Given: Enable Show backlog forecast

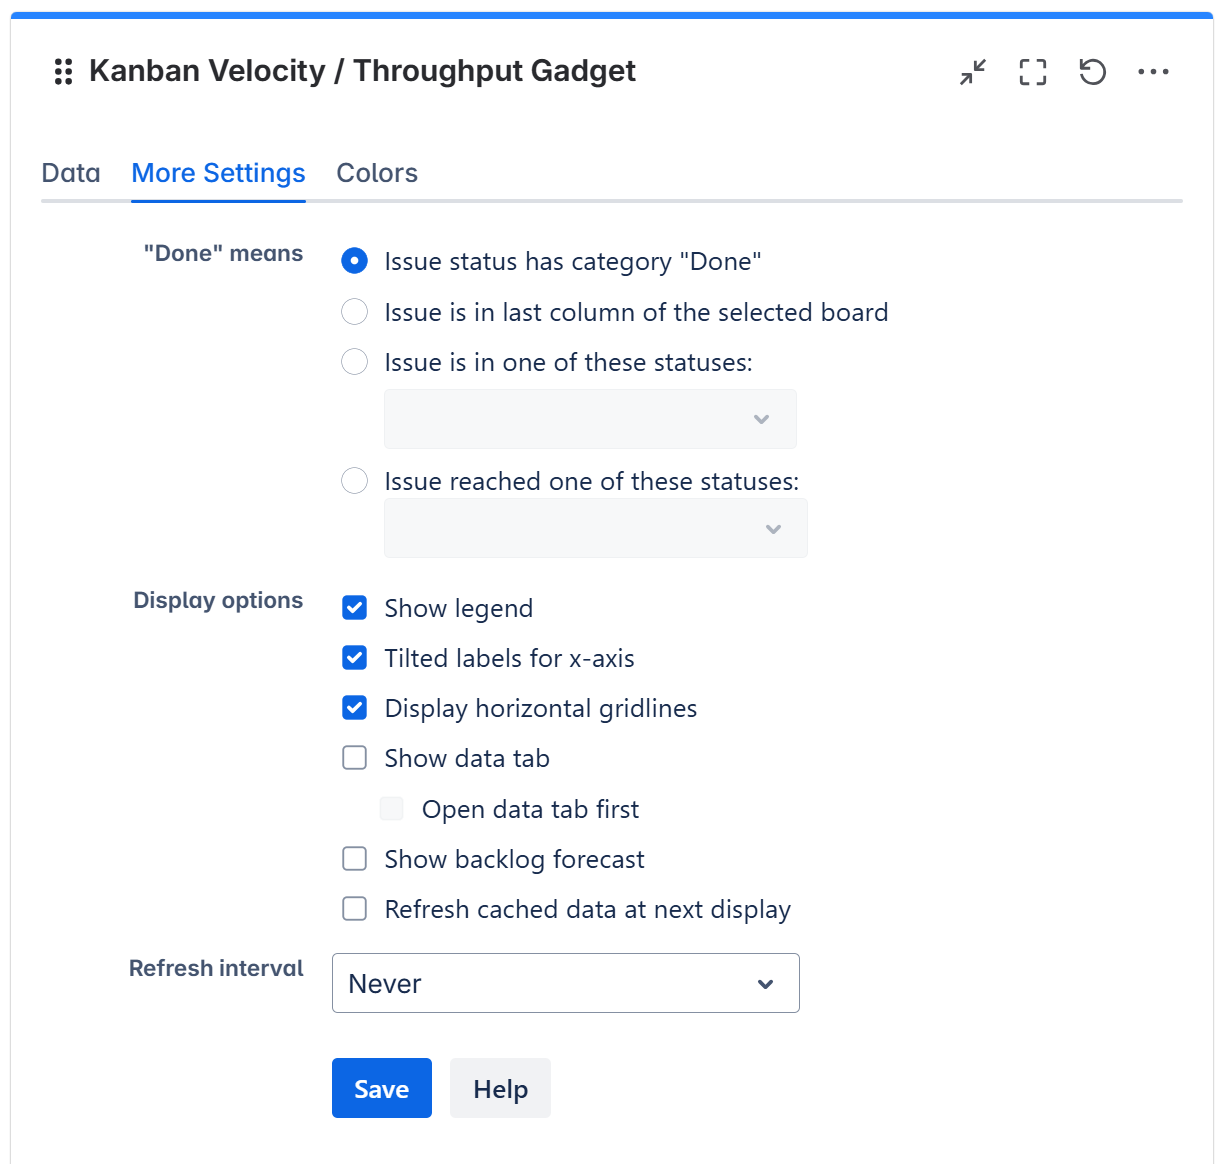Looking at the screenshot, I should (x=355, y=859).
